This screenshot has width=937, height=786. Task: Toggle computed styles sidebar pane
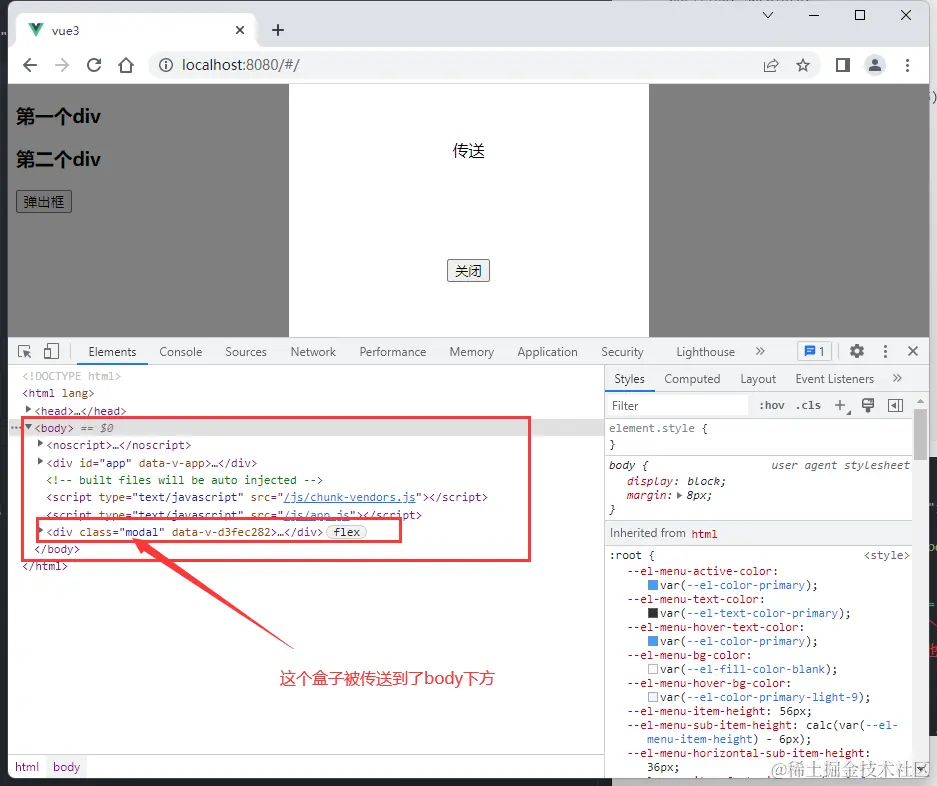click(x=895, y=405)
